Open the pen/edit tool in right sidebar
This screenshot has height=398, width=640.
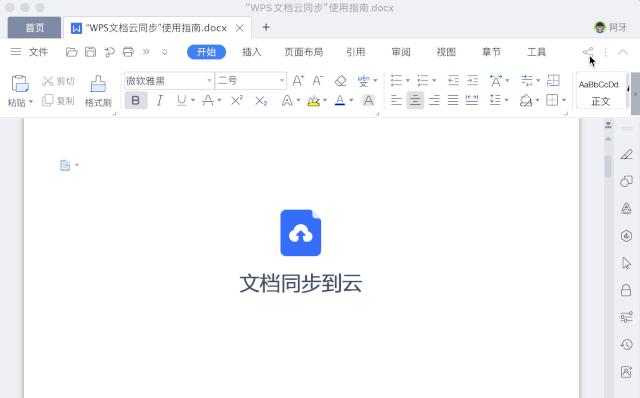click(x=626, y=154)
